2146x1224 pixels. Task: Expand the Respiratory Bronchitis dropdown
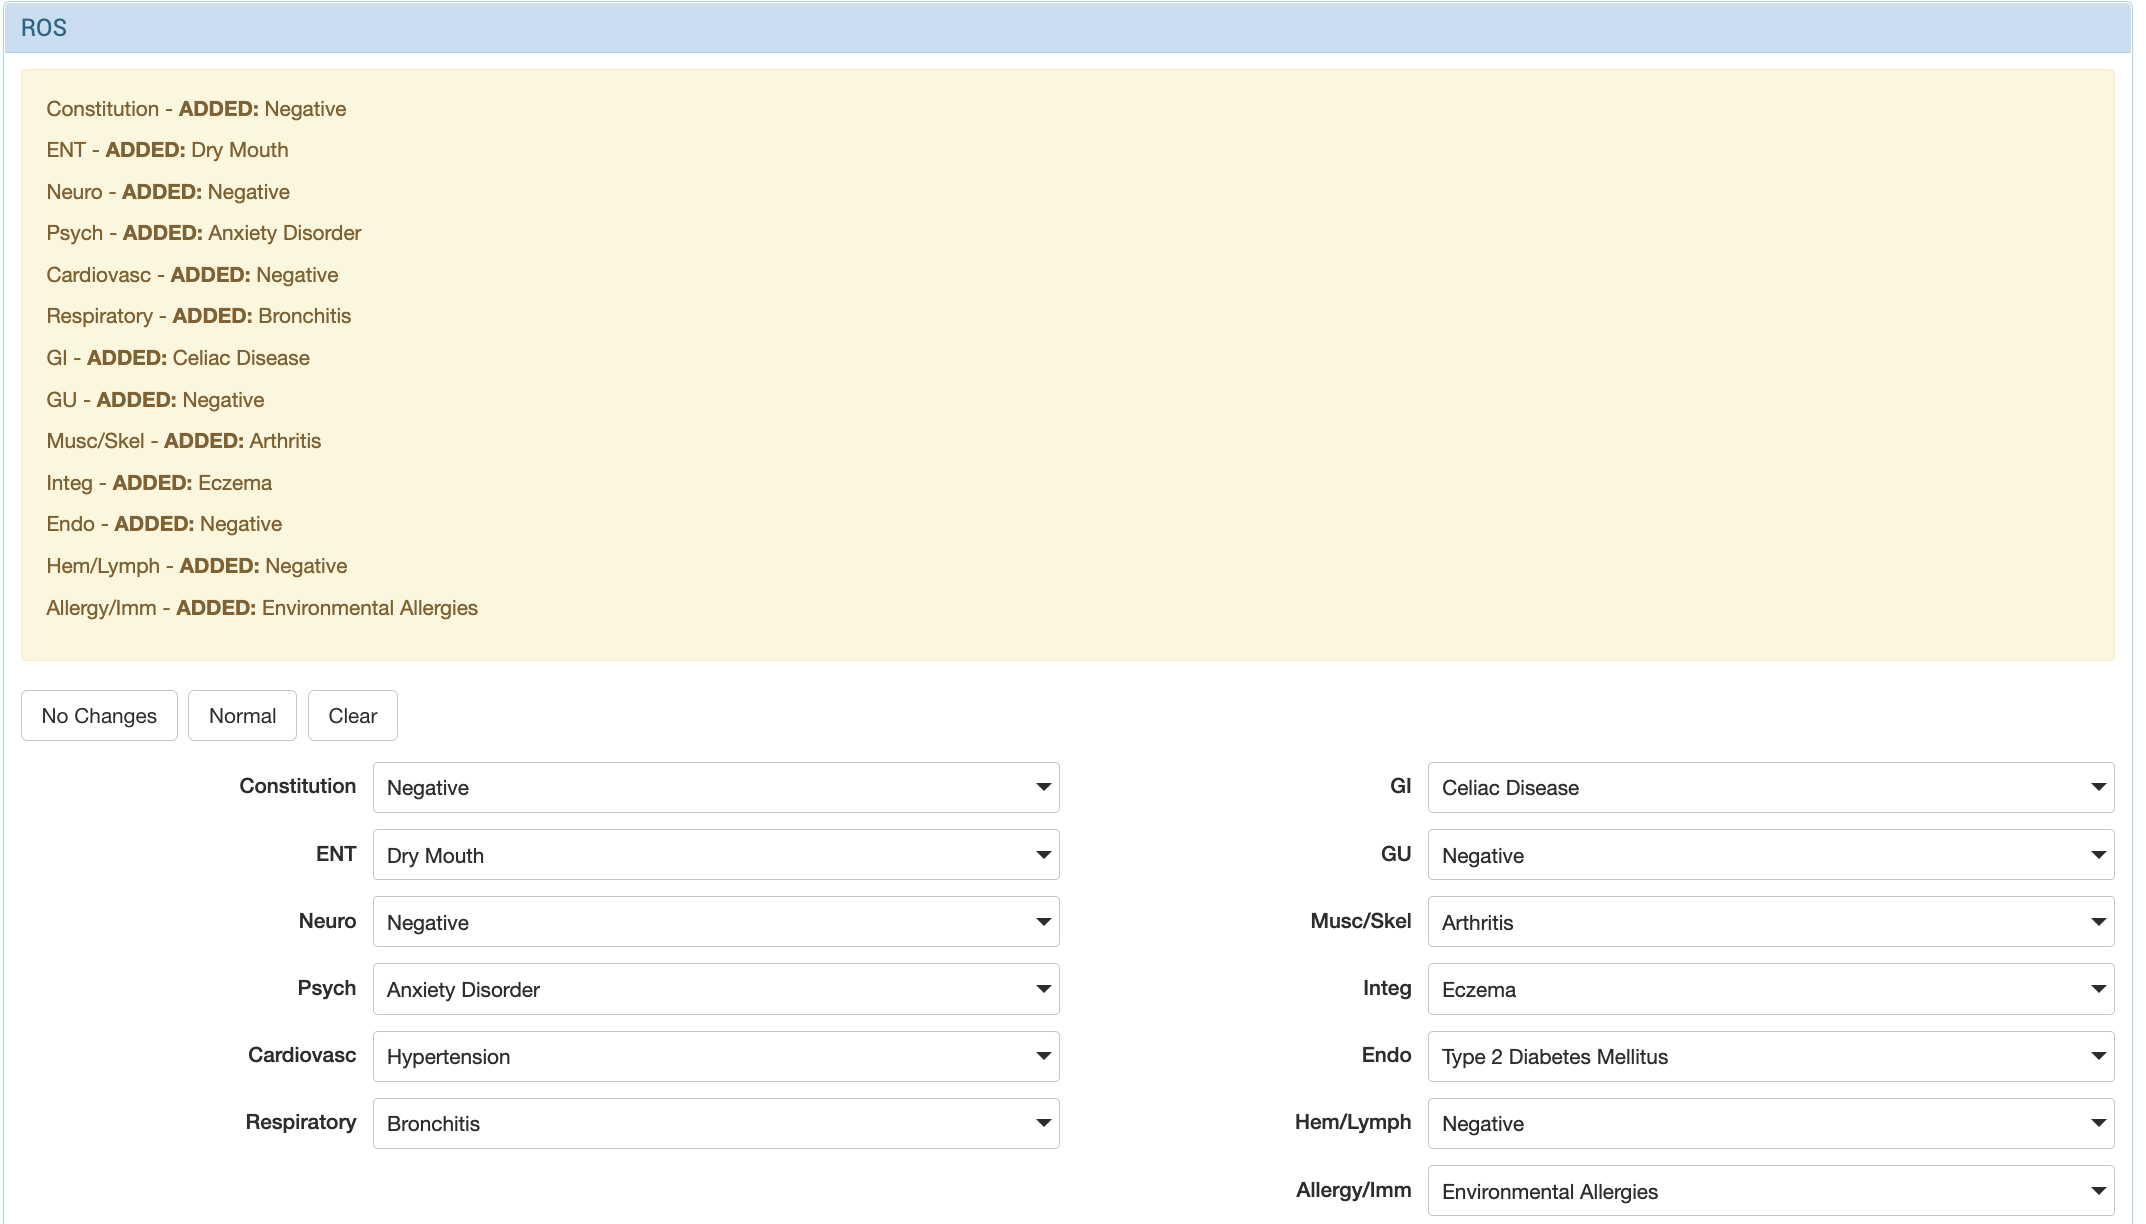point(715,1123)
